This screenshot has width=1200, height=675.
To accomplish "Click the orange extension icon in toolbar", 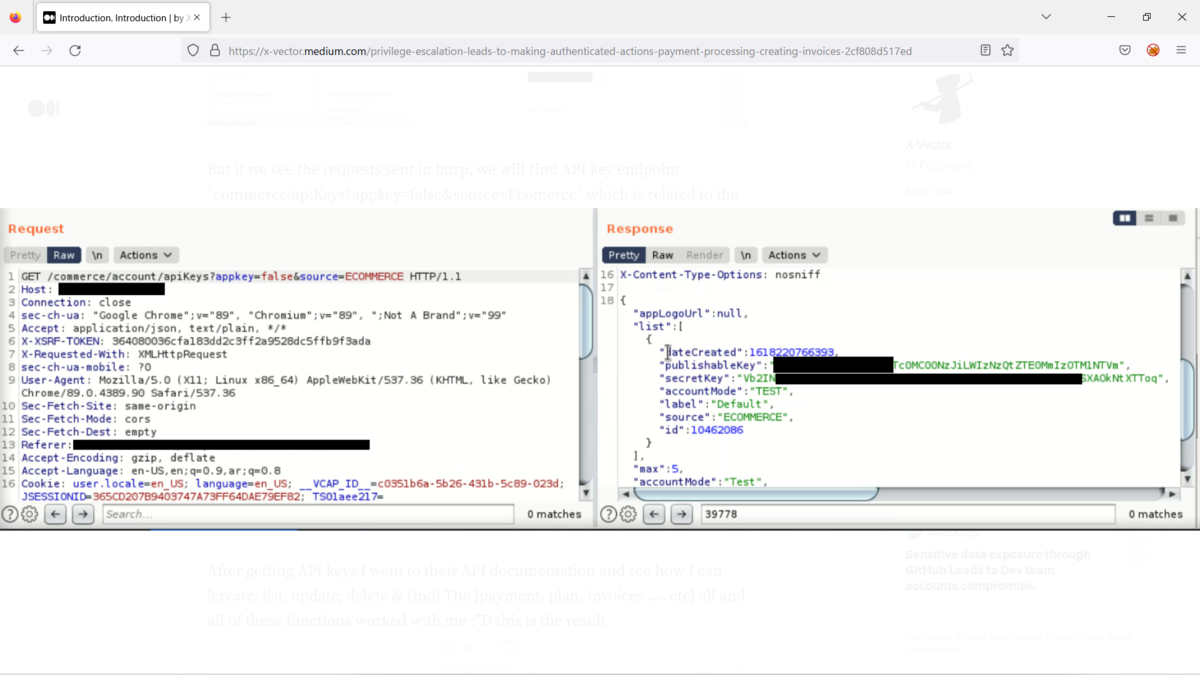I will (1153, 50).
